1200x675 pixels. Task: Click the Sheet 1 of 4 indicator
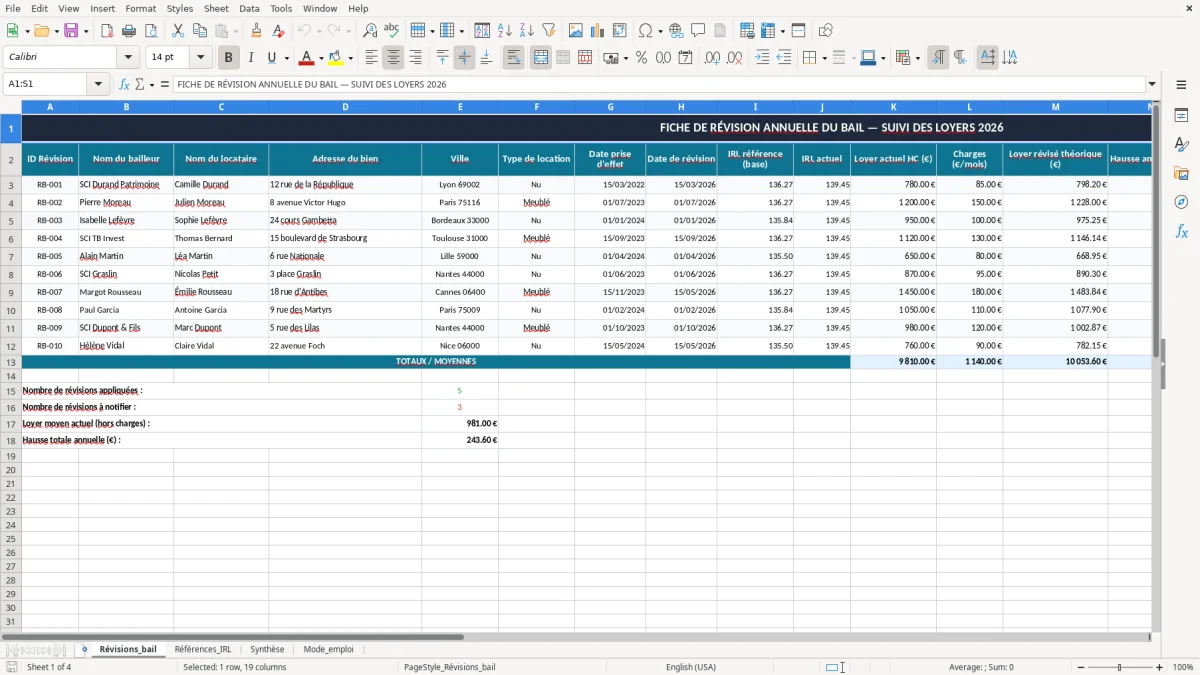(x=49, y=667)
